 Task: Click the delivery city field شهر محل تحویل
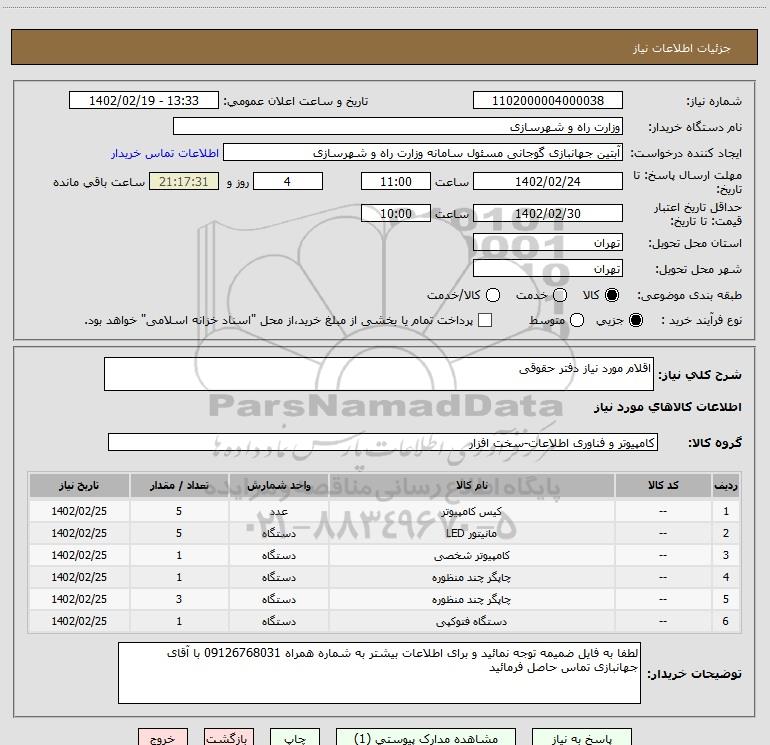tap(548, 269)
